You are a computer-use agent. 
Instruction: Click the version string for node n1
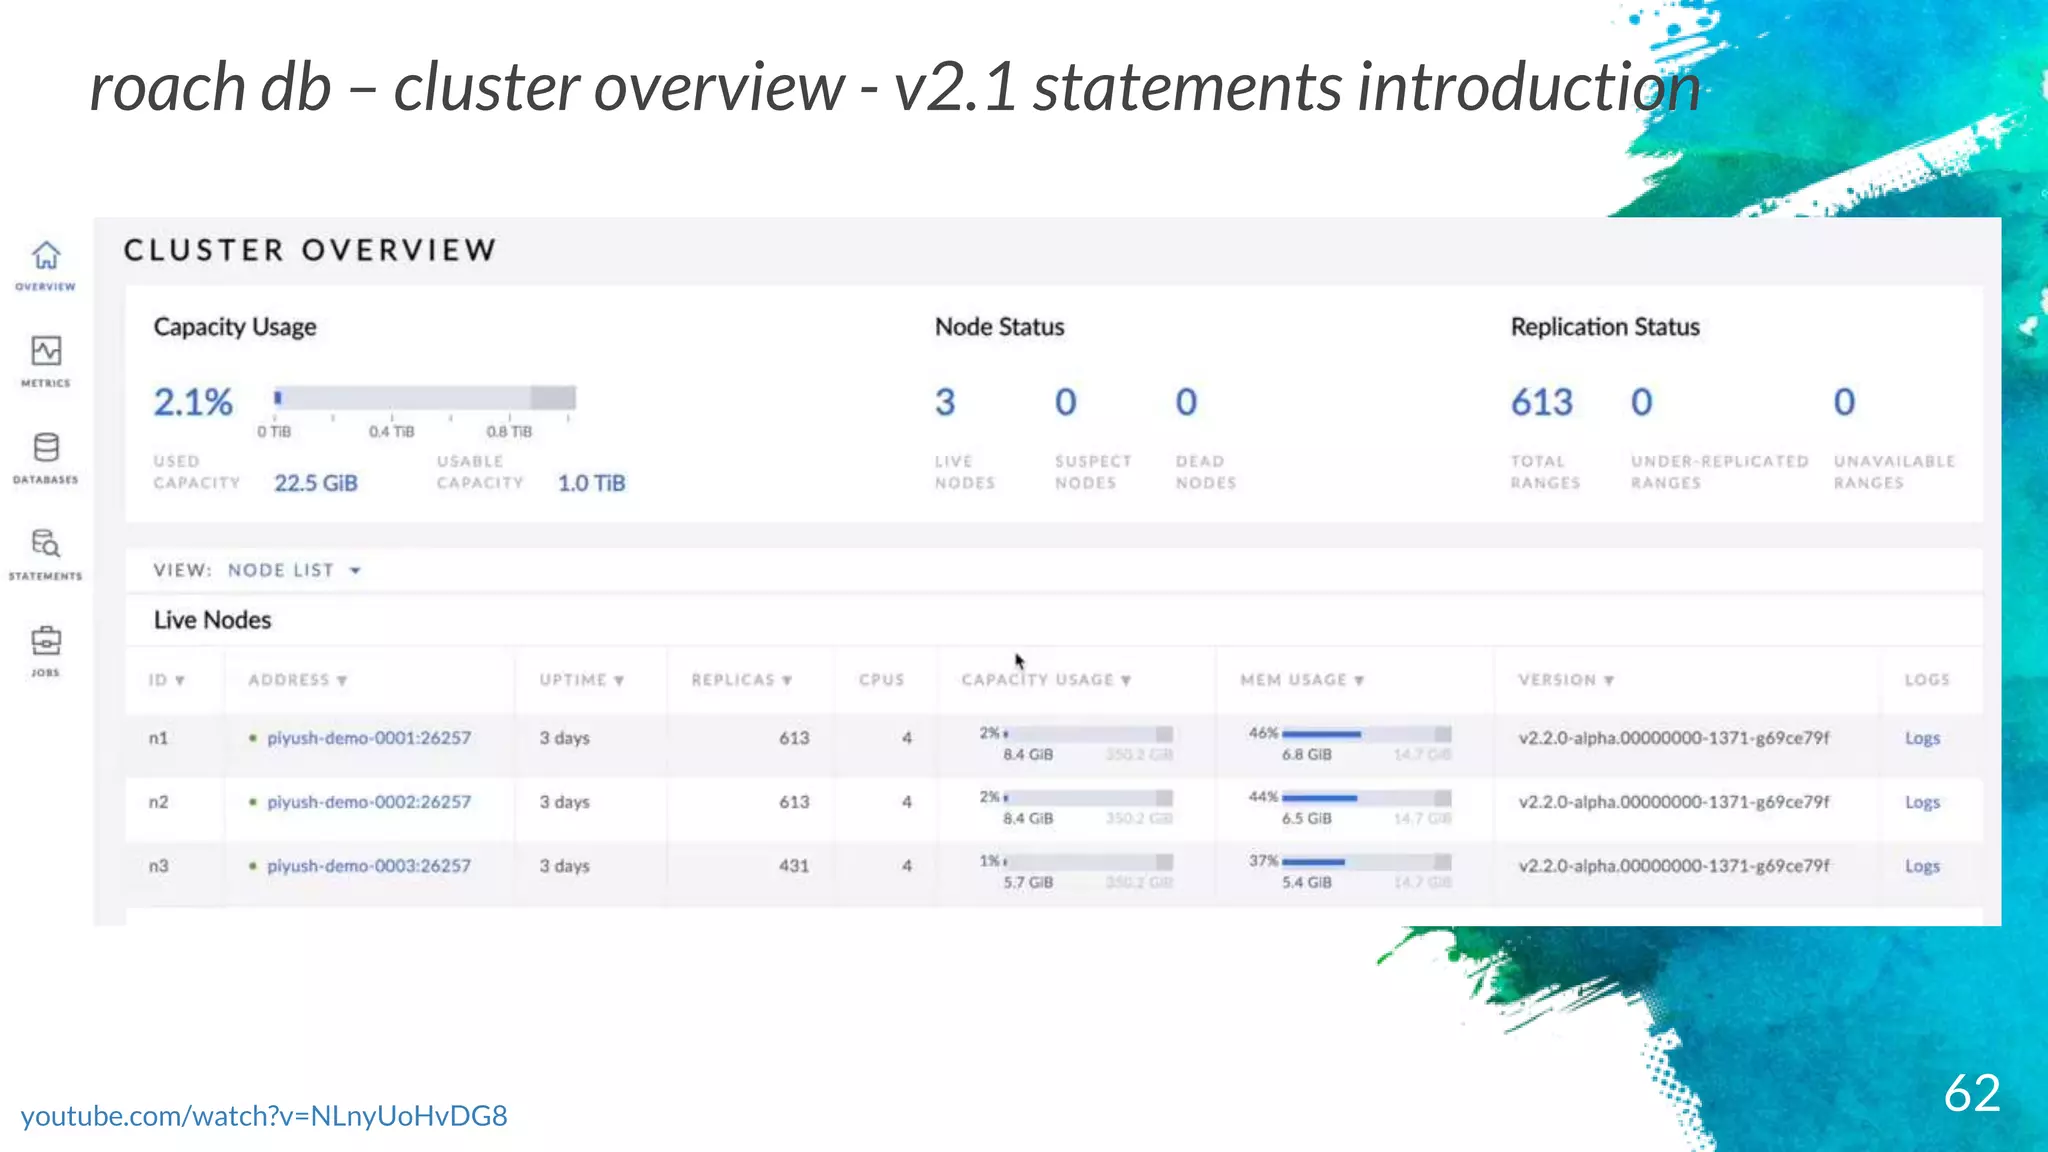click(1674, 738)
